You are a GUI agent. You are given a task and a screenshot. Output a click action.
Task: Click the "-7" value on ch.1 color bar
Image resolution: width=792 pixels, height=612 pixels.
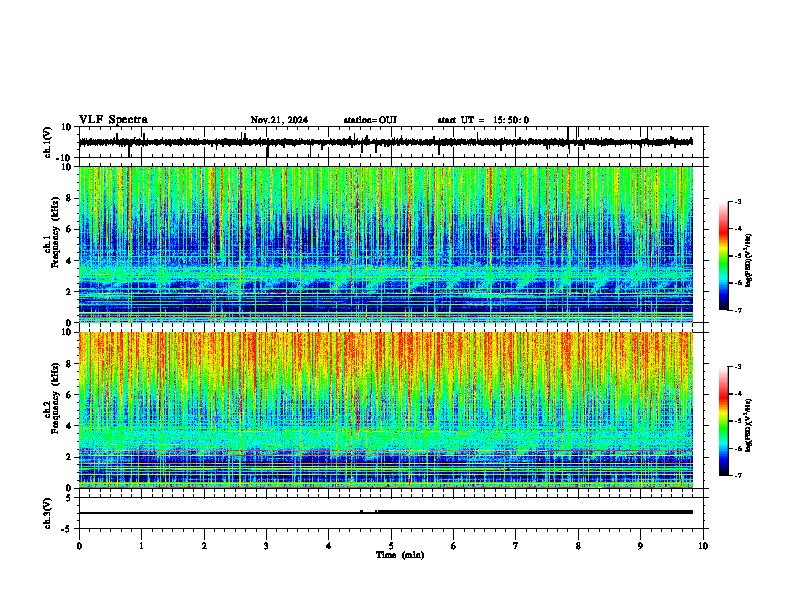coord(738,310)
